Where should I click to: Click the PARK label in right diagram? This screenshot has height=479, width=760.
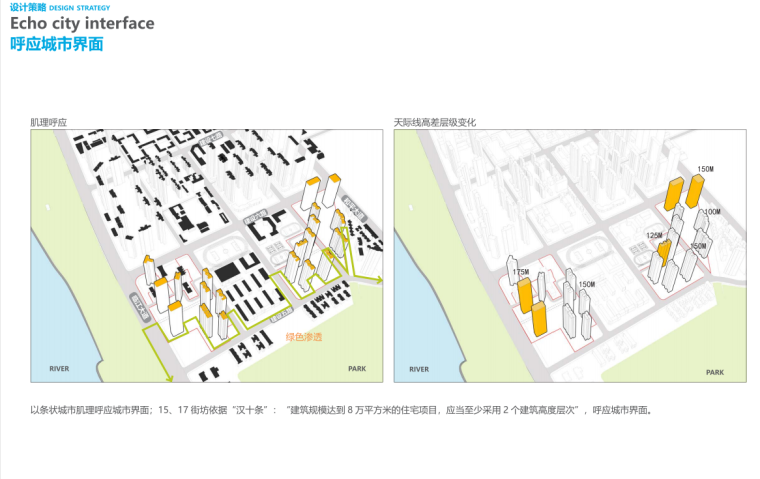pos(714,371)
